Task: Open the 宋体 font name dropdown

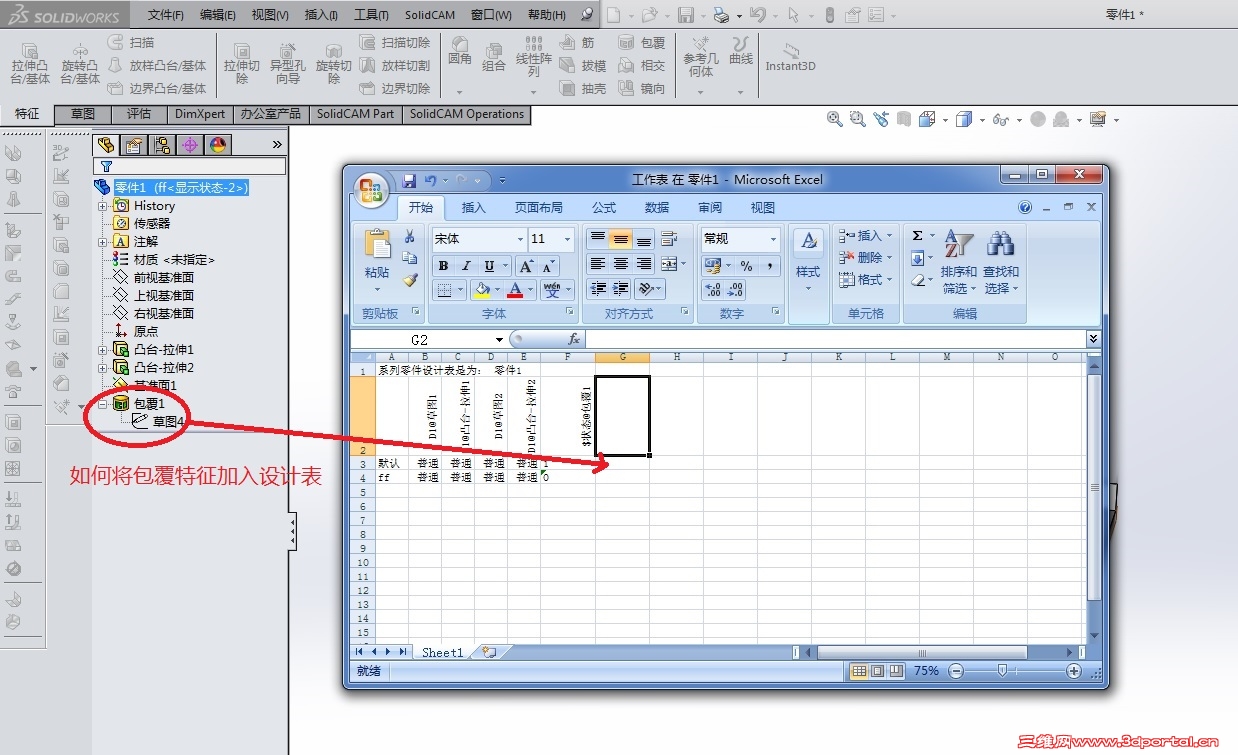Action: (x=520, y=240)
